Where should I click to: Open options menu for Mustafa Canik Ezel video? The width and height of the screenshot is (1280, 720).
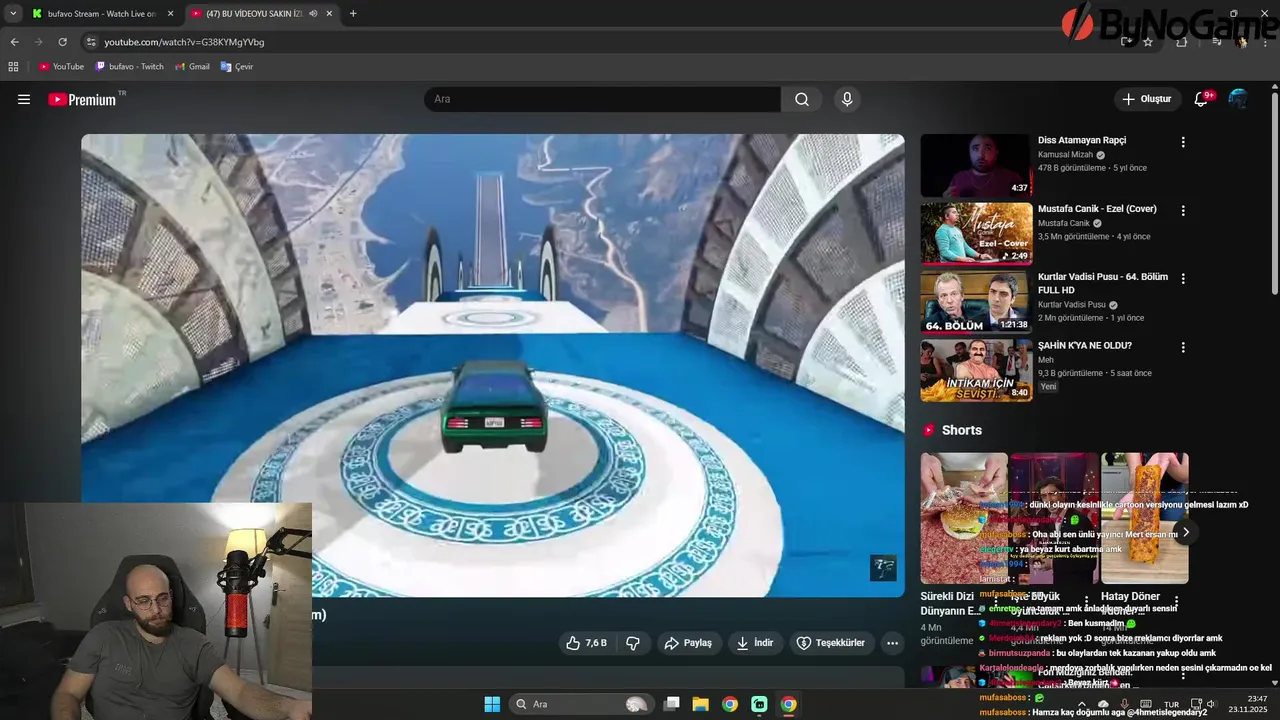[x=1183, y=211]
